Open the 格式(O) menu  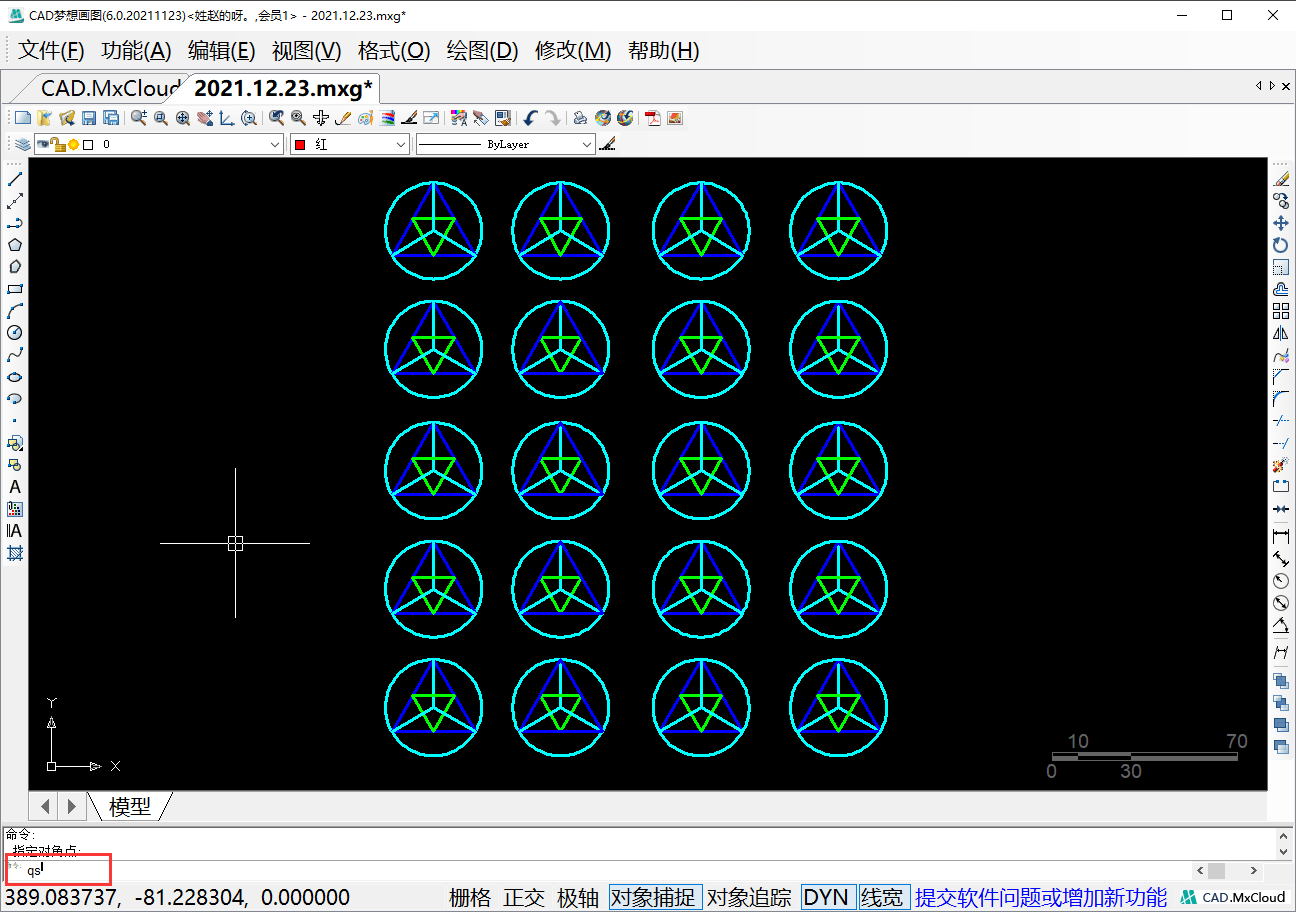pyautogui.click(x=394, y=51)
